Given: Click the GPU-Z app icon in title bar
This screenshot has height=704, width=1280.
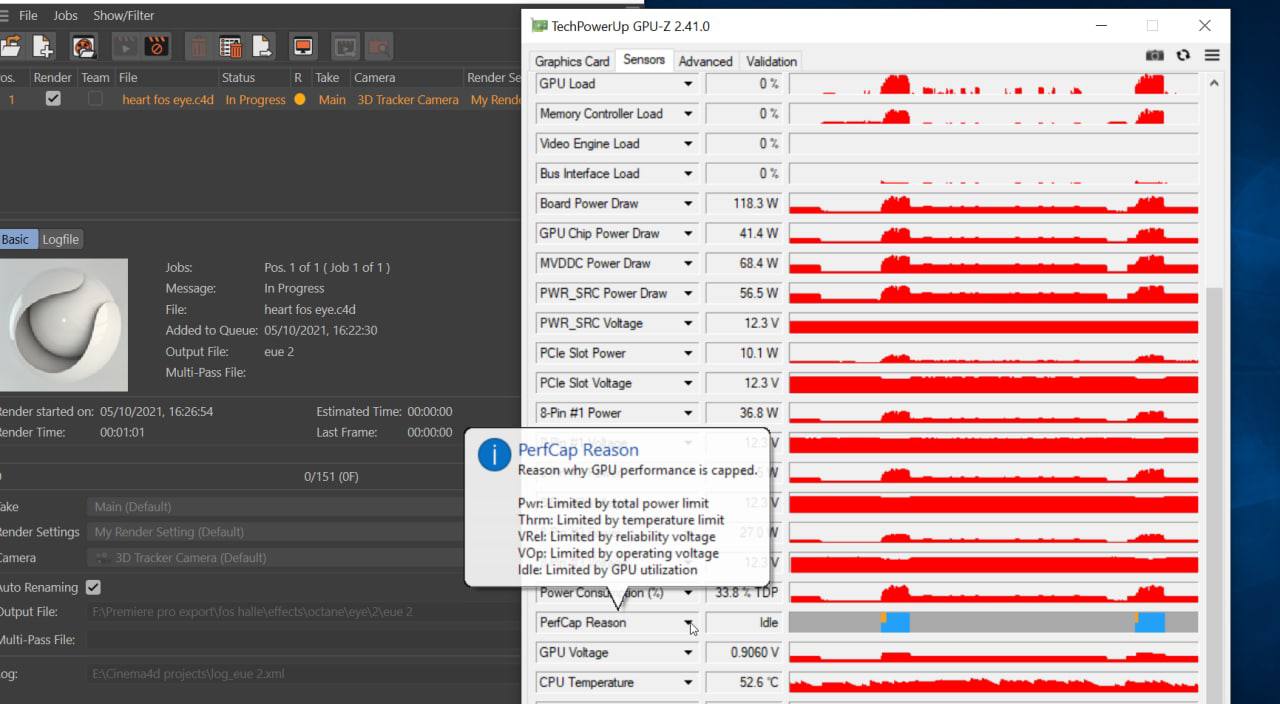Looking at the screenshot, I should [x=539, y=26].
